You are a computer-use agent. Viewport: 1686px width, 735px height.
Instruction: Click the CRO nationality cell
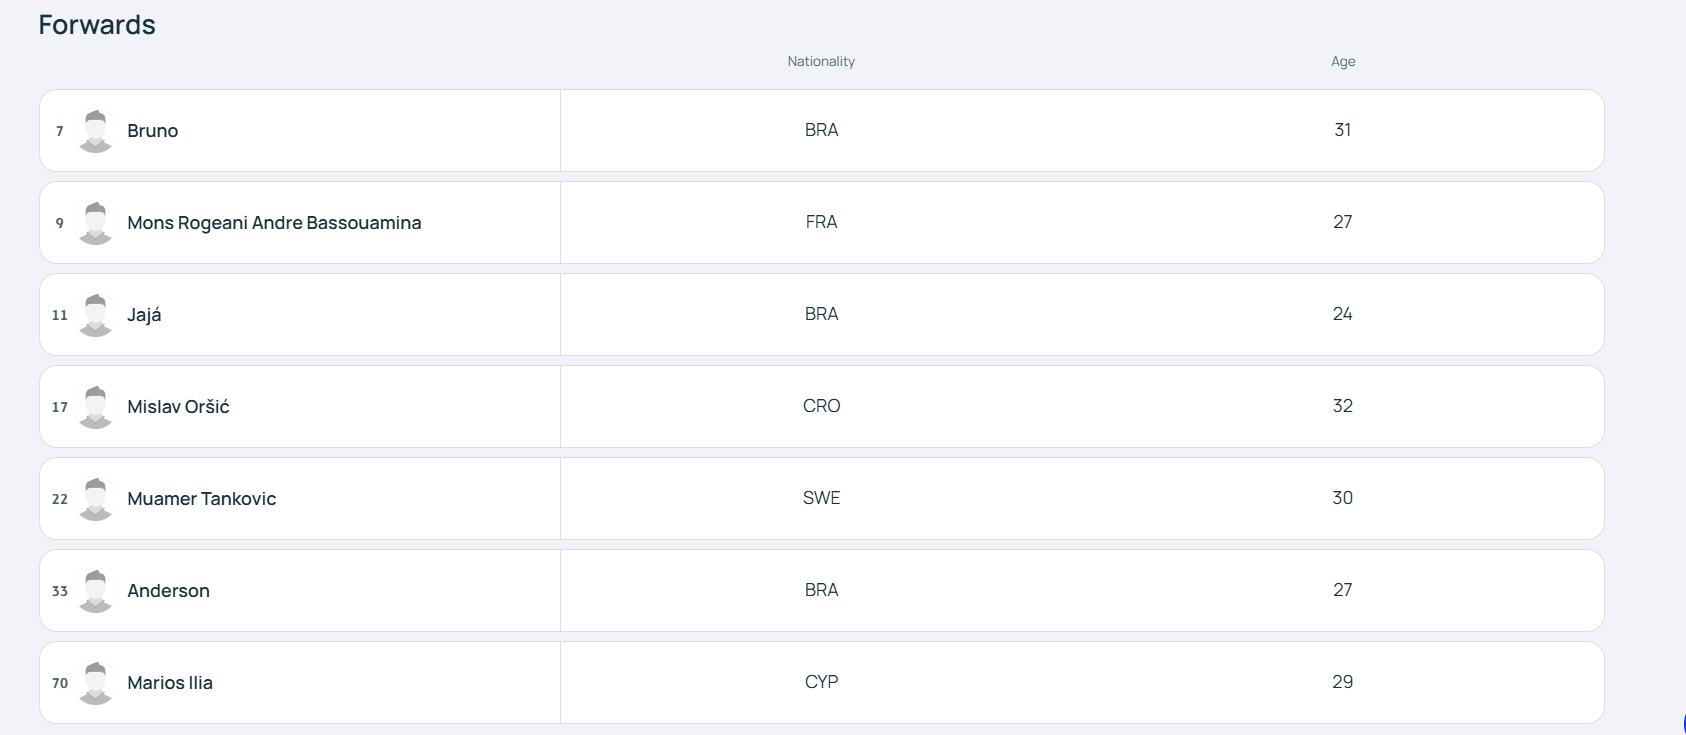(822, 406)
